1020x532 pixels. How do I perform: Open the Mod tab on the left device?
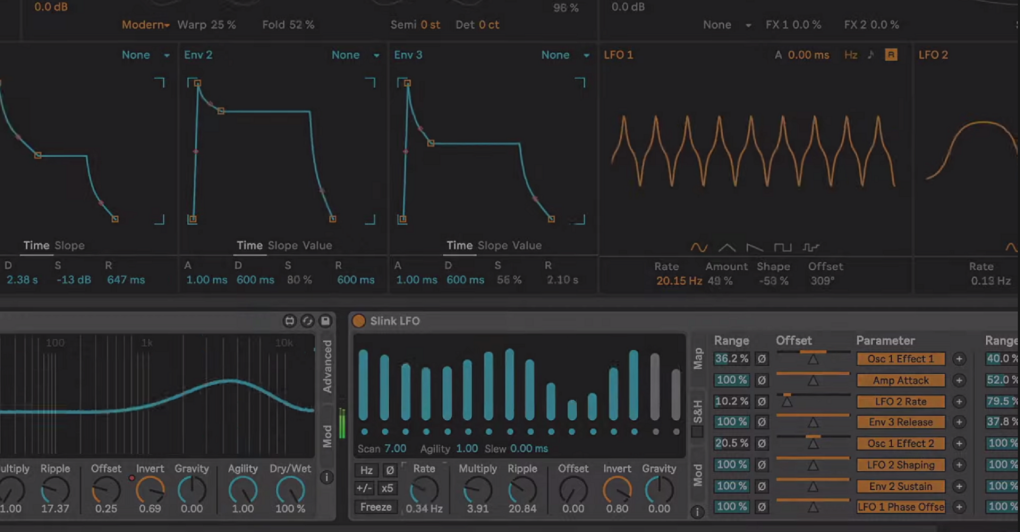click(x=327, y=436)
